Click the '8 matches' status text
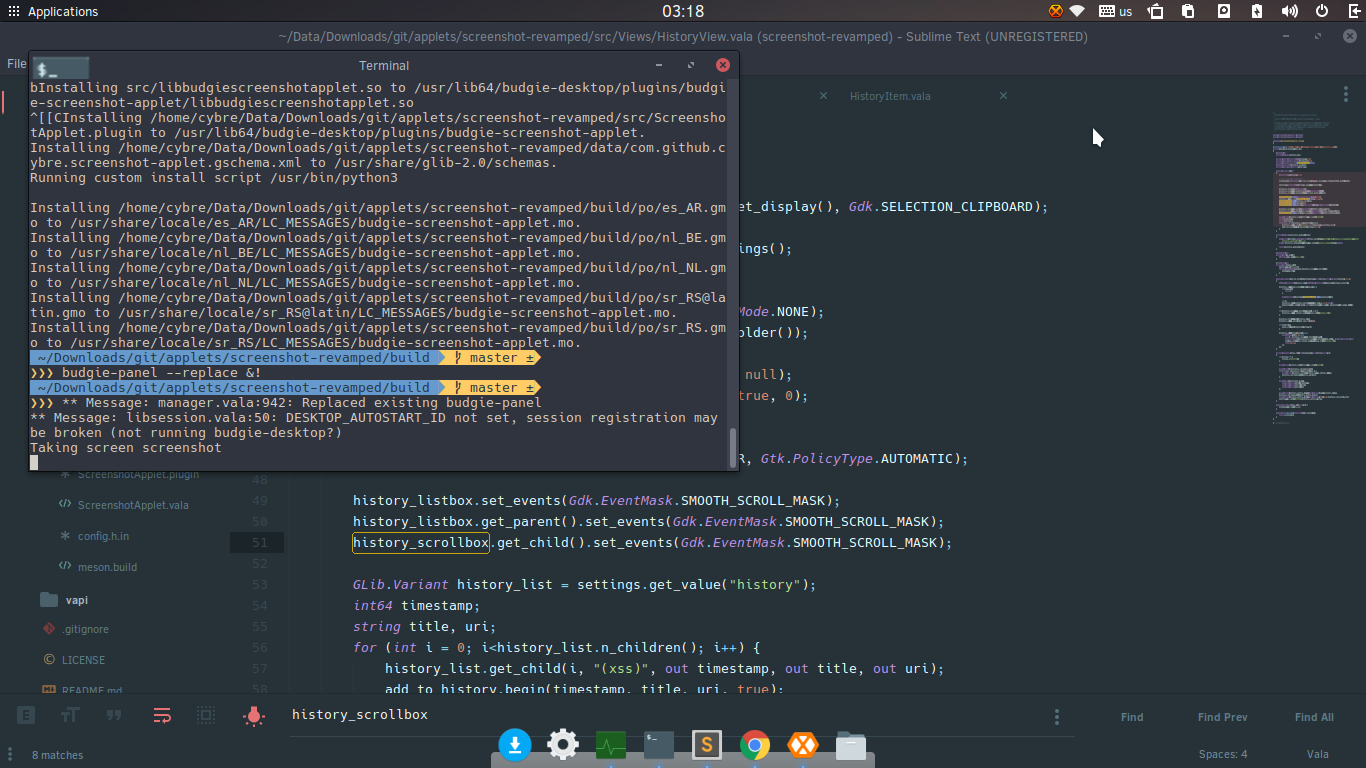1366x768 pixels. (58, 755)
